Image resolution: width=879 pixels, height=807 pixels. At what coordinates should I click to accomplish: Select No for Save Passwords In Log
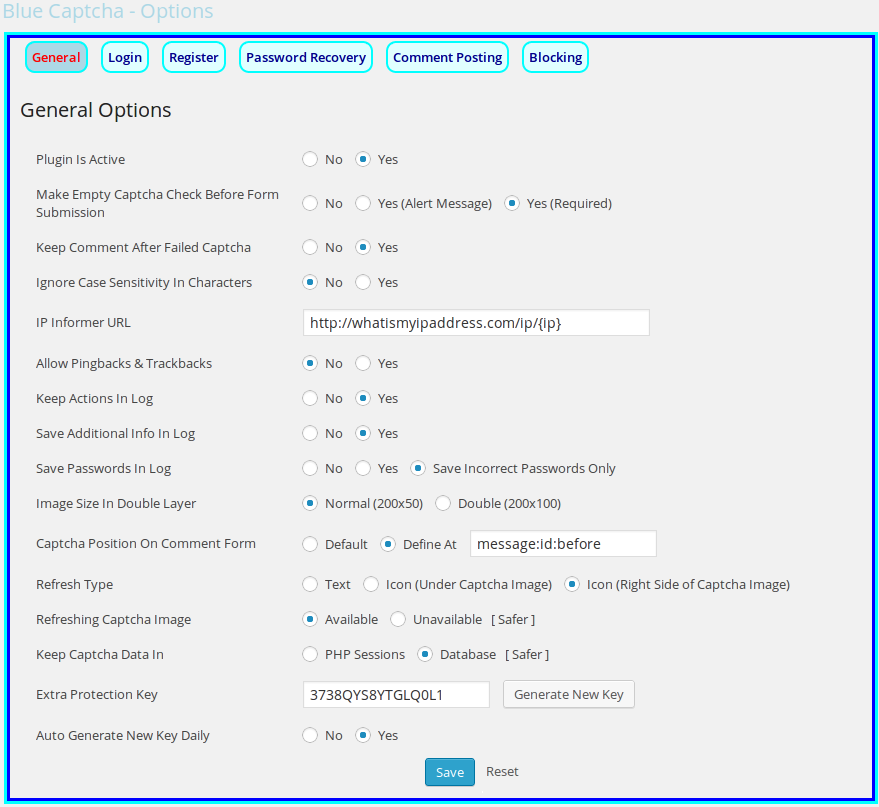pos(310,468)
